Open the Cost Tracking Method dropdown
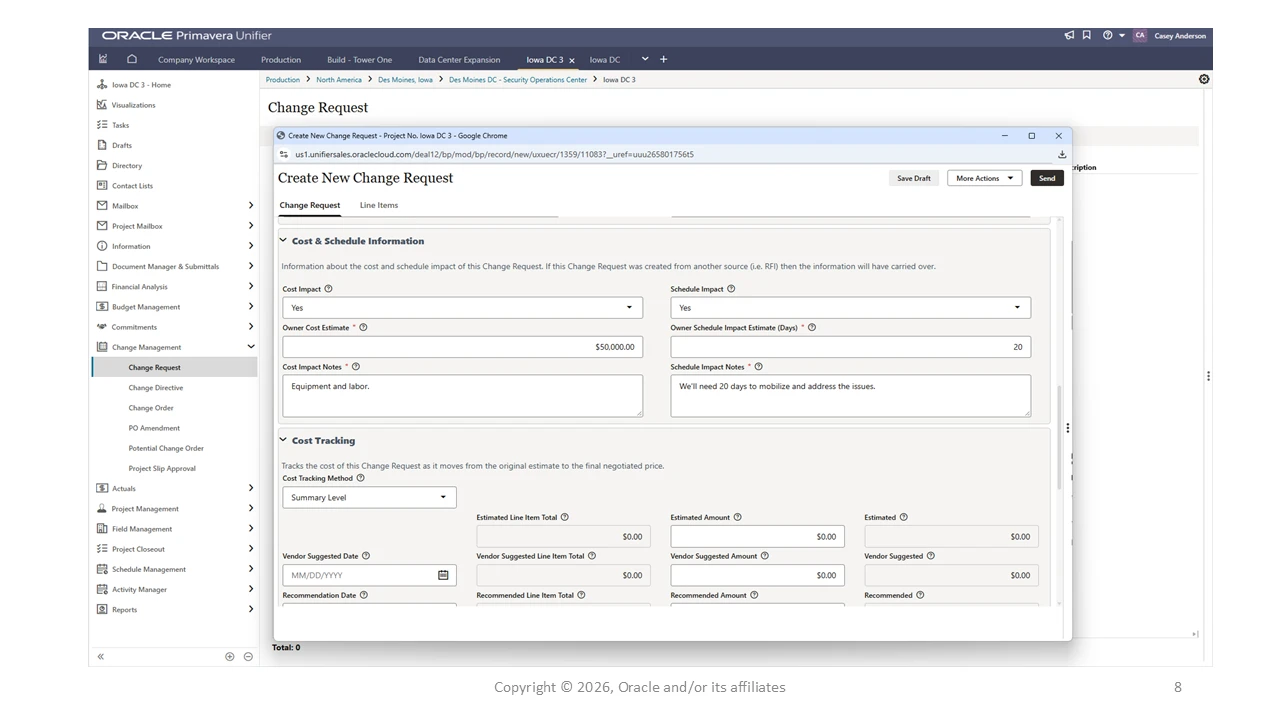This screenshot has width=1280, height=720. (369, 497)
